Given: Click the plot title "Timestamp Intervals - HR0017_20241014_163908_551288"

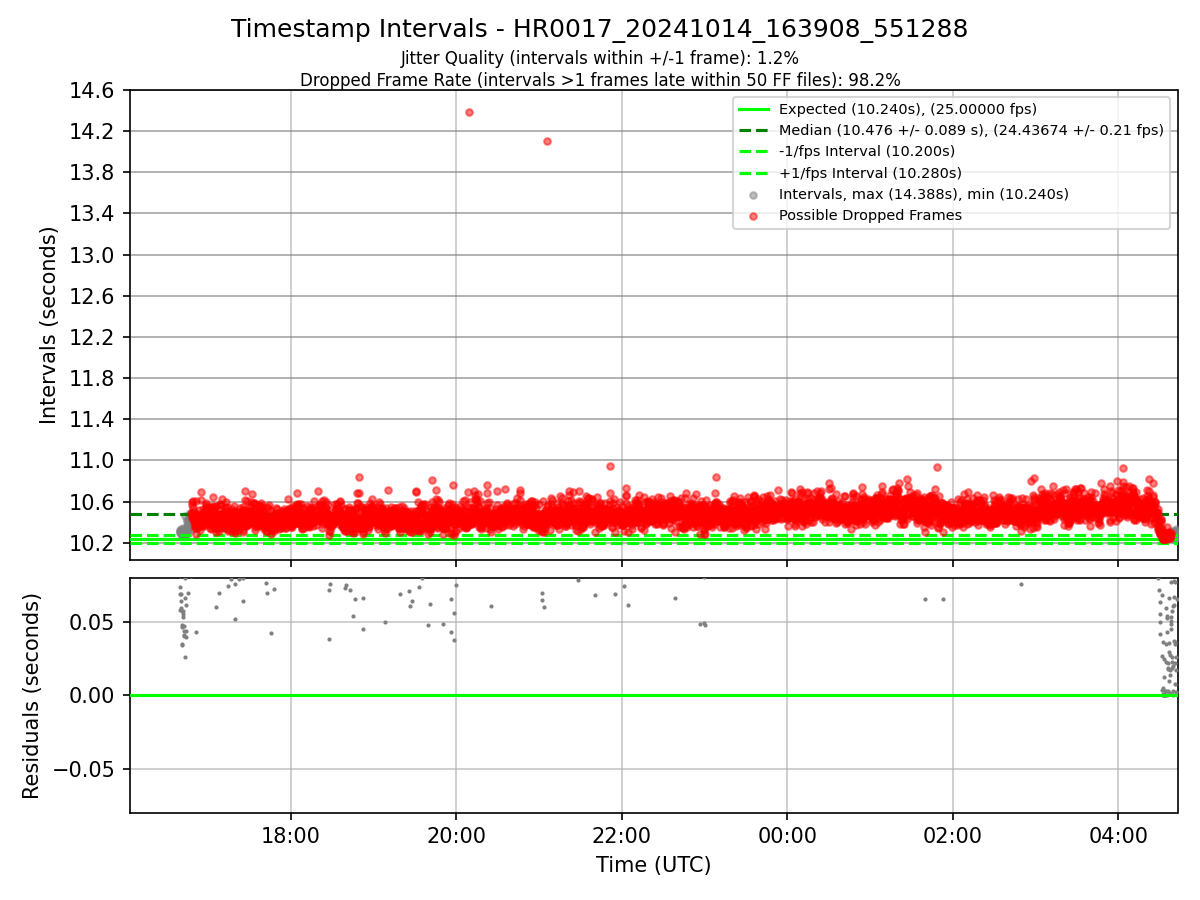Looking at the screenshot, I should [599, 29].
